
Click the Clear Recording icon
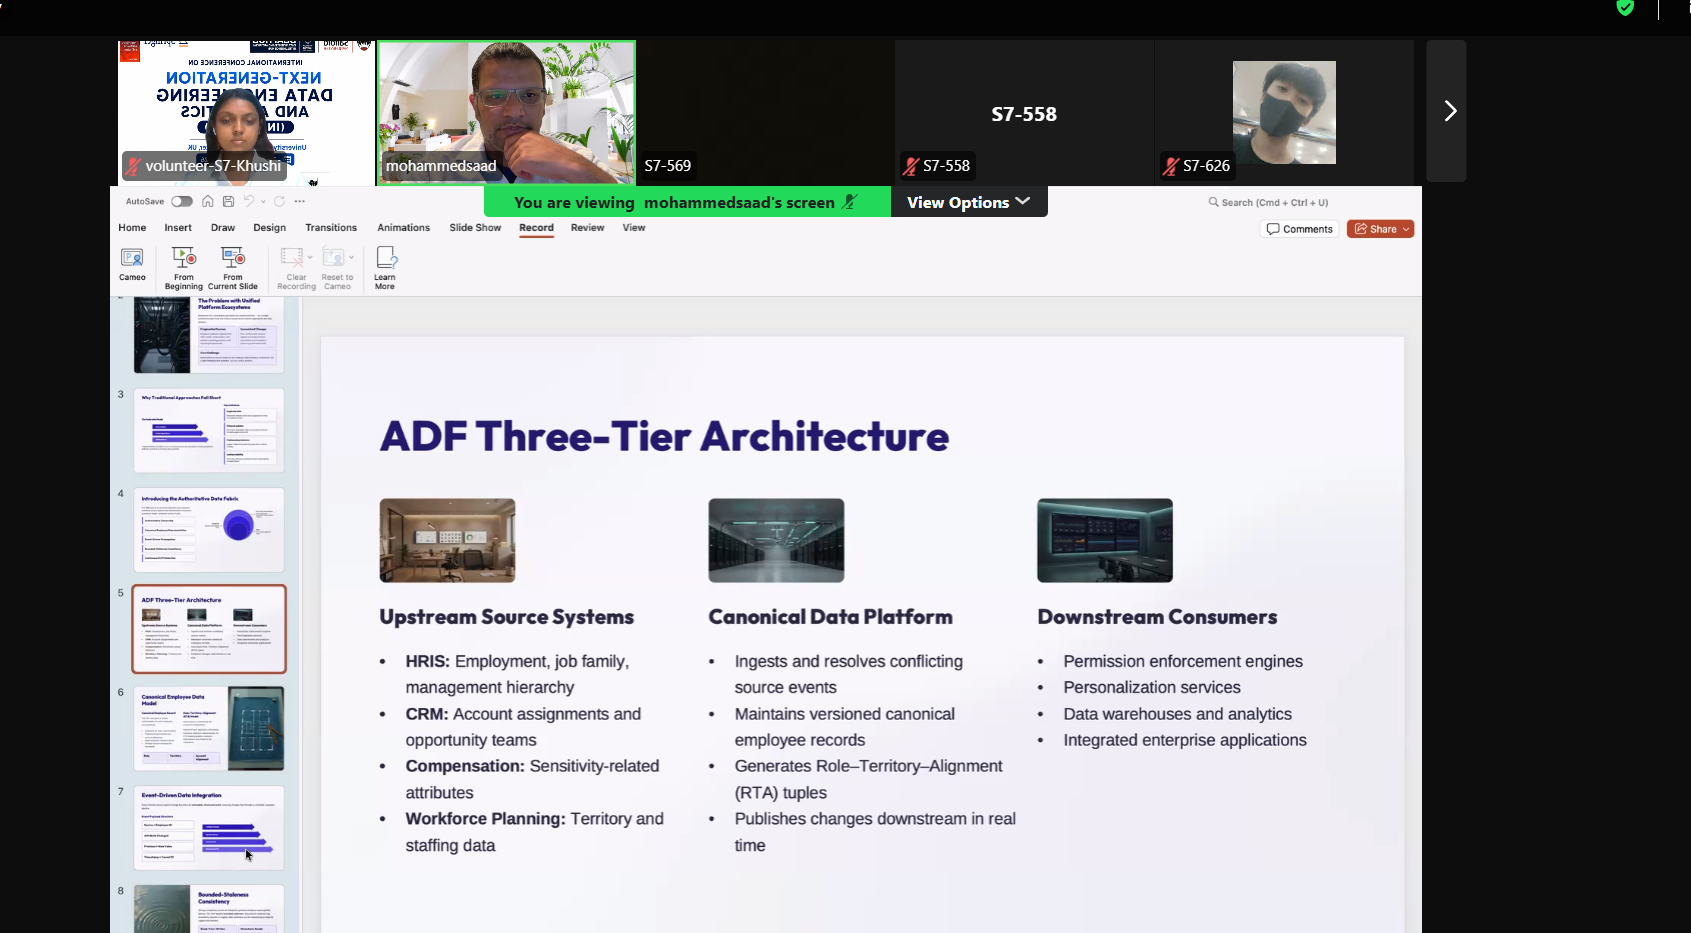[291, 257]
